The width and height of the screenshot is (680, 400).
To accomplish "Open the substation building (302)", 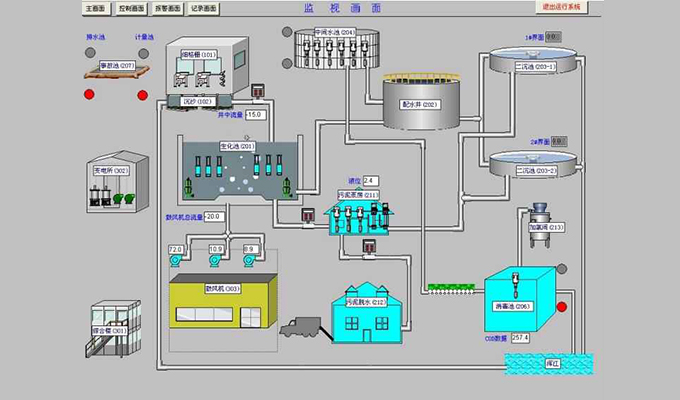I will click(118, 182).
